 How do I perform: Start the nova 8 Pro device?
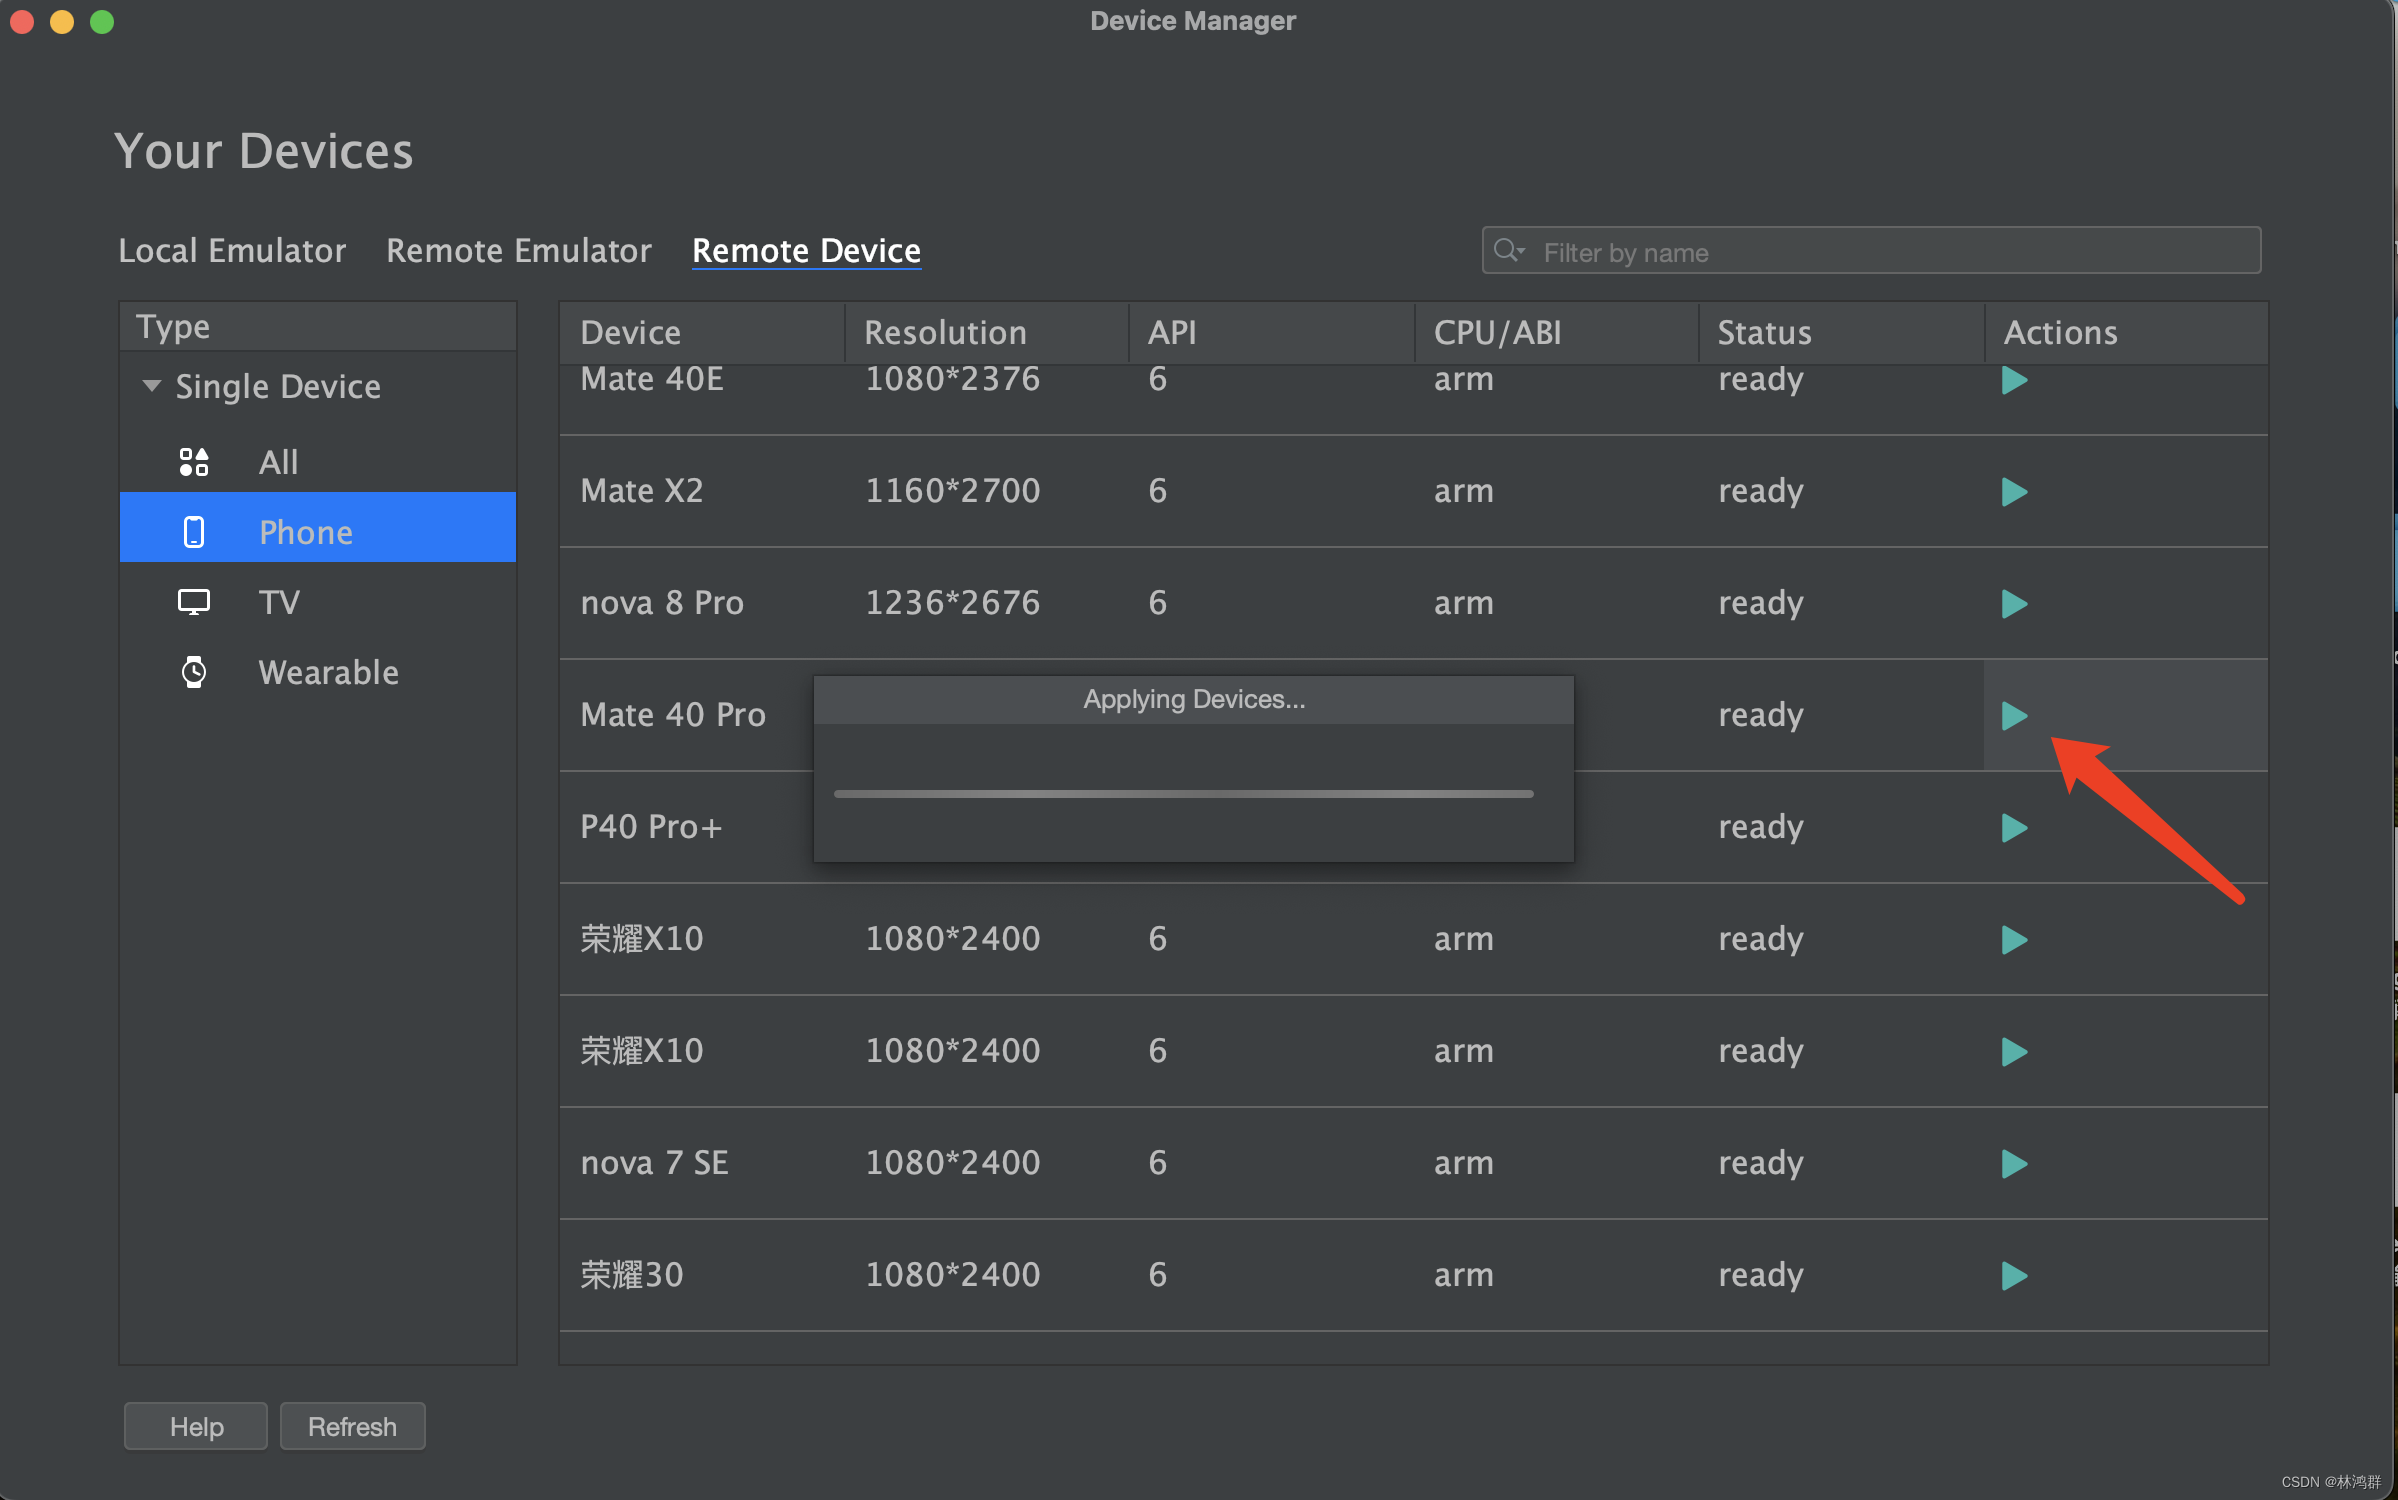tap(2014, 604)
